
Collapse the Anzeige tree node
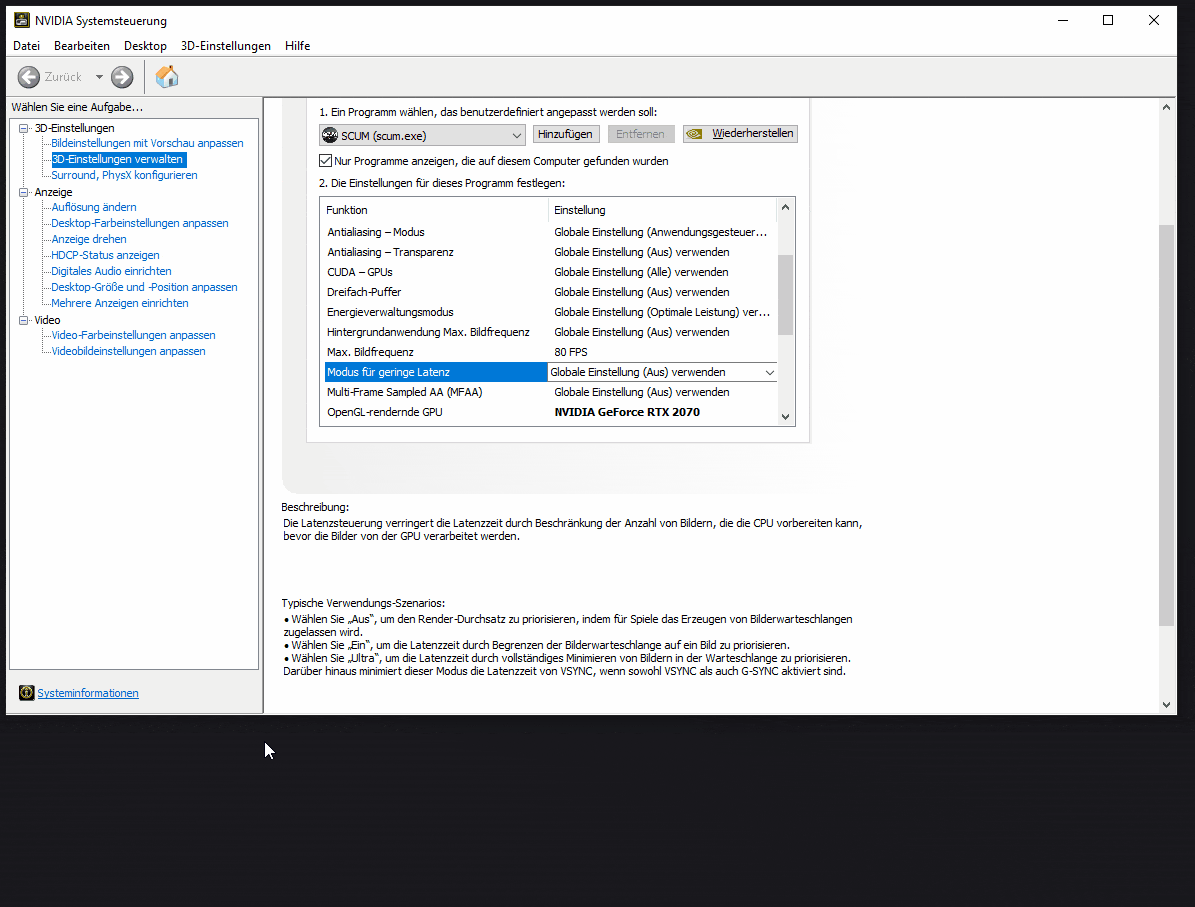click(25, 192)
